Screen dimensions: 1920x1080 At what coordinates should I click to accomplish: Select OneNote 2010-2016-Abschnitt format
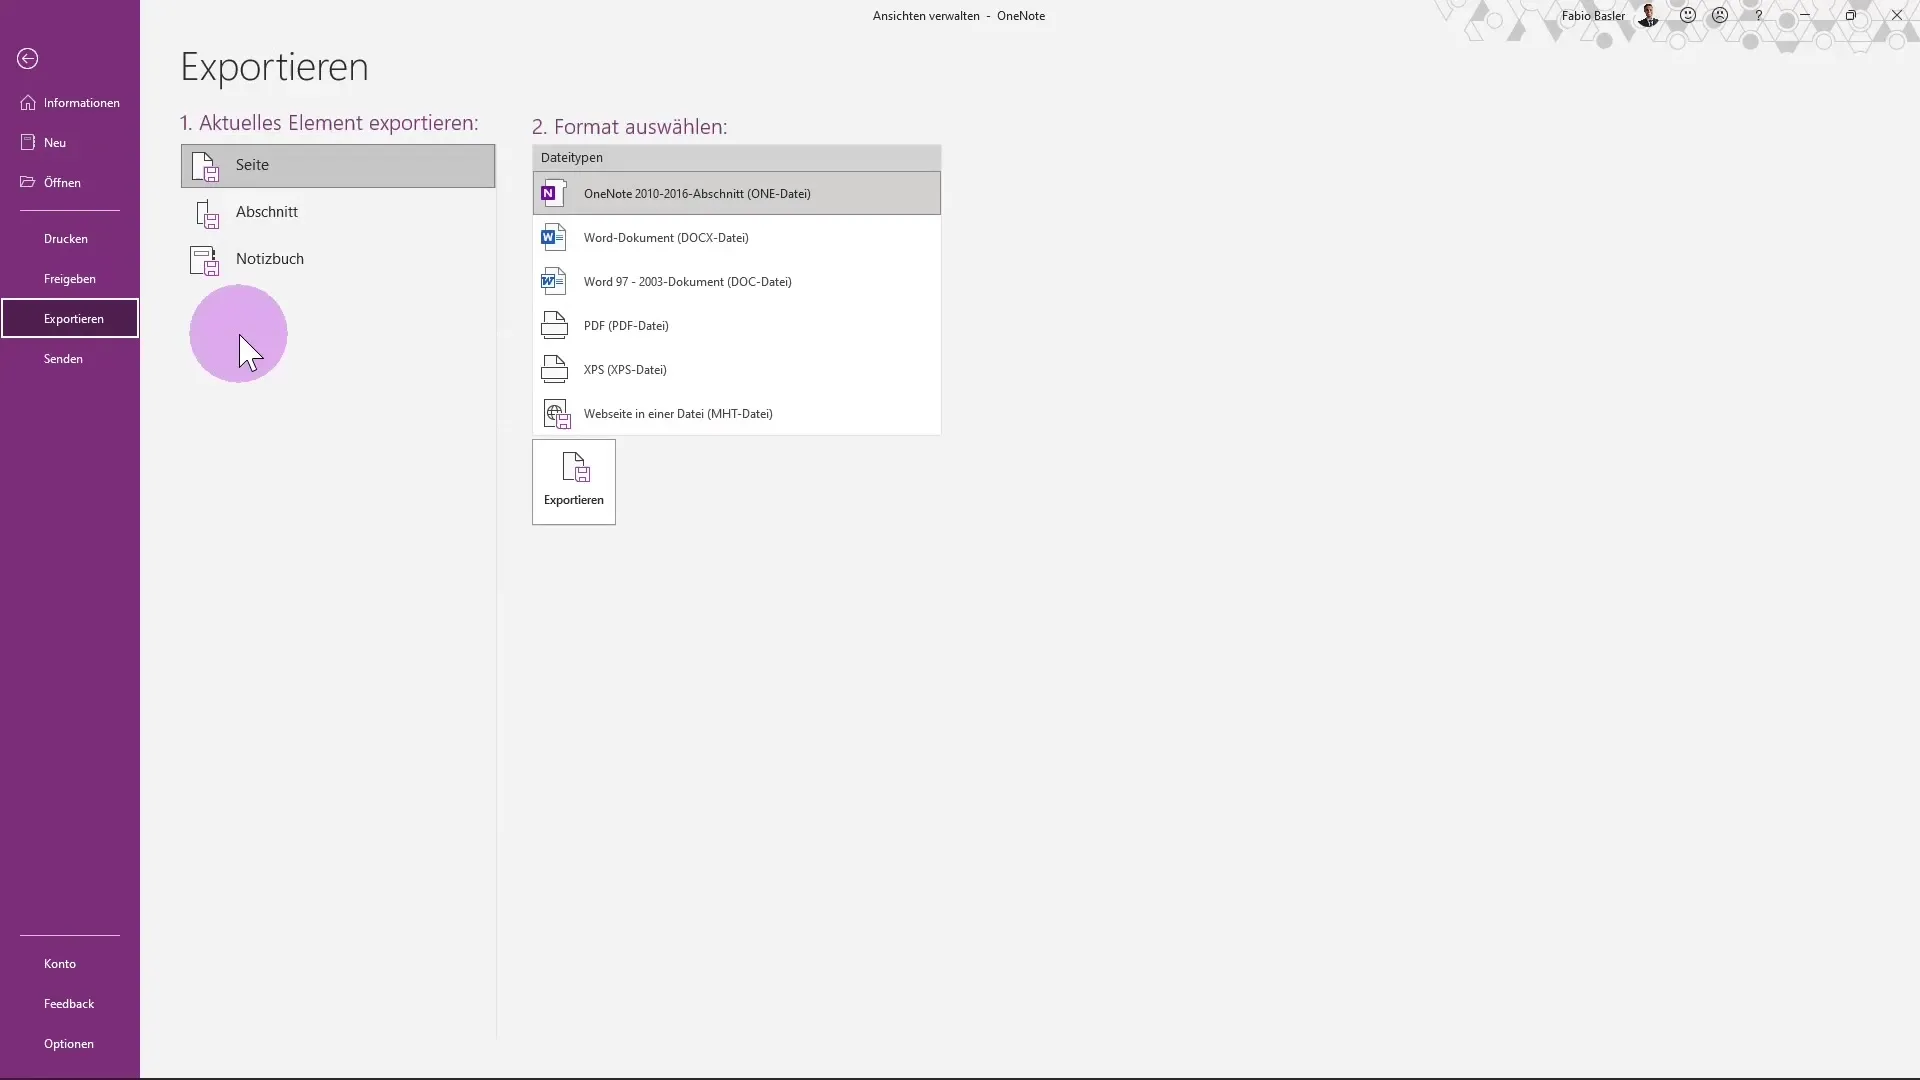tap(737, 194)
